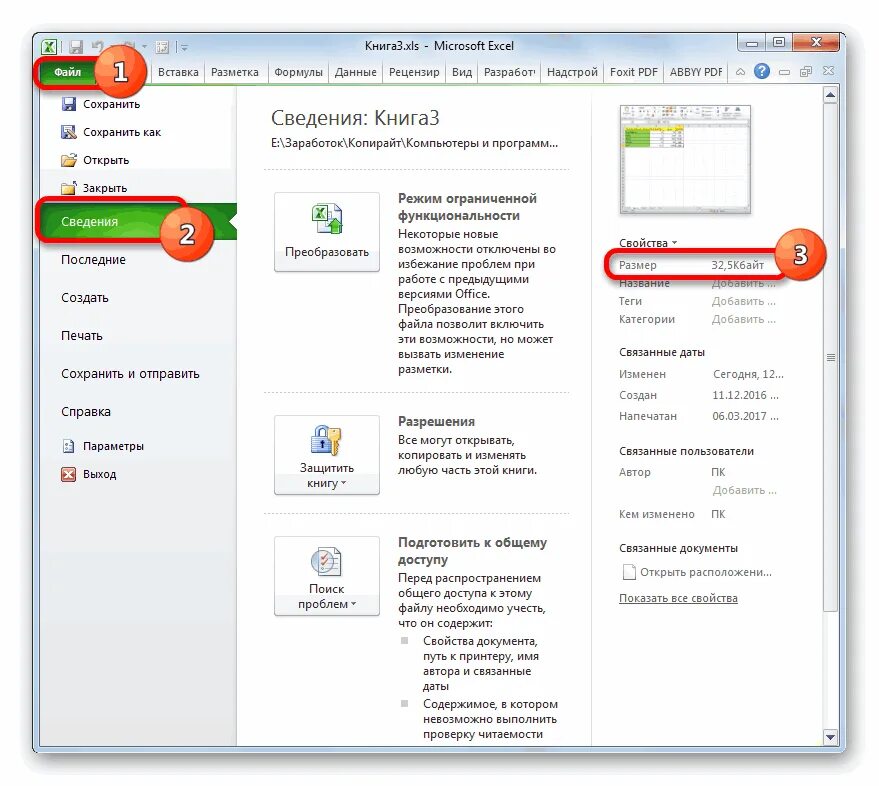Click the vertical scrollbar thumb
Image resolution: width=879 pixels, height=786 pixels.
coord(830,357)
